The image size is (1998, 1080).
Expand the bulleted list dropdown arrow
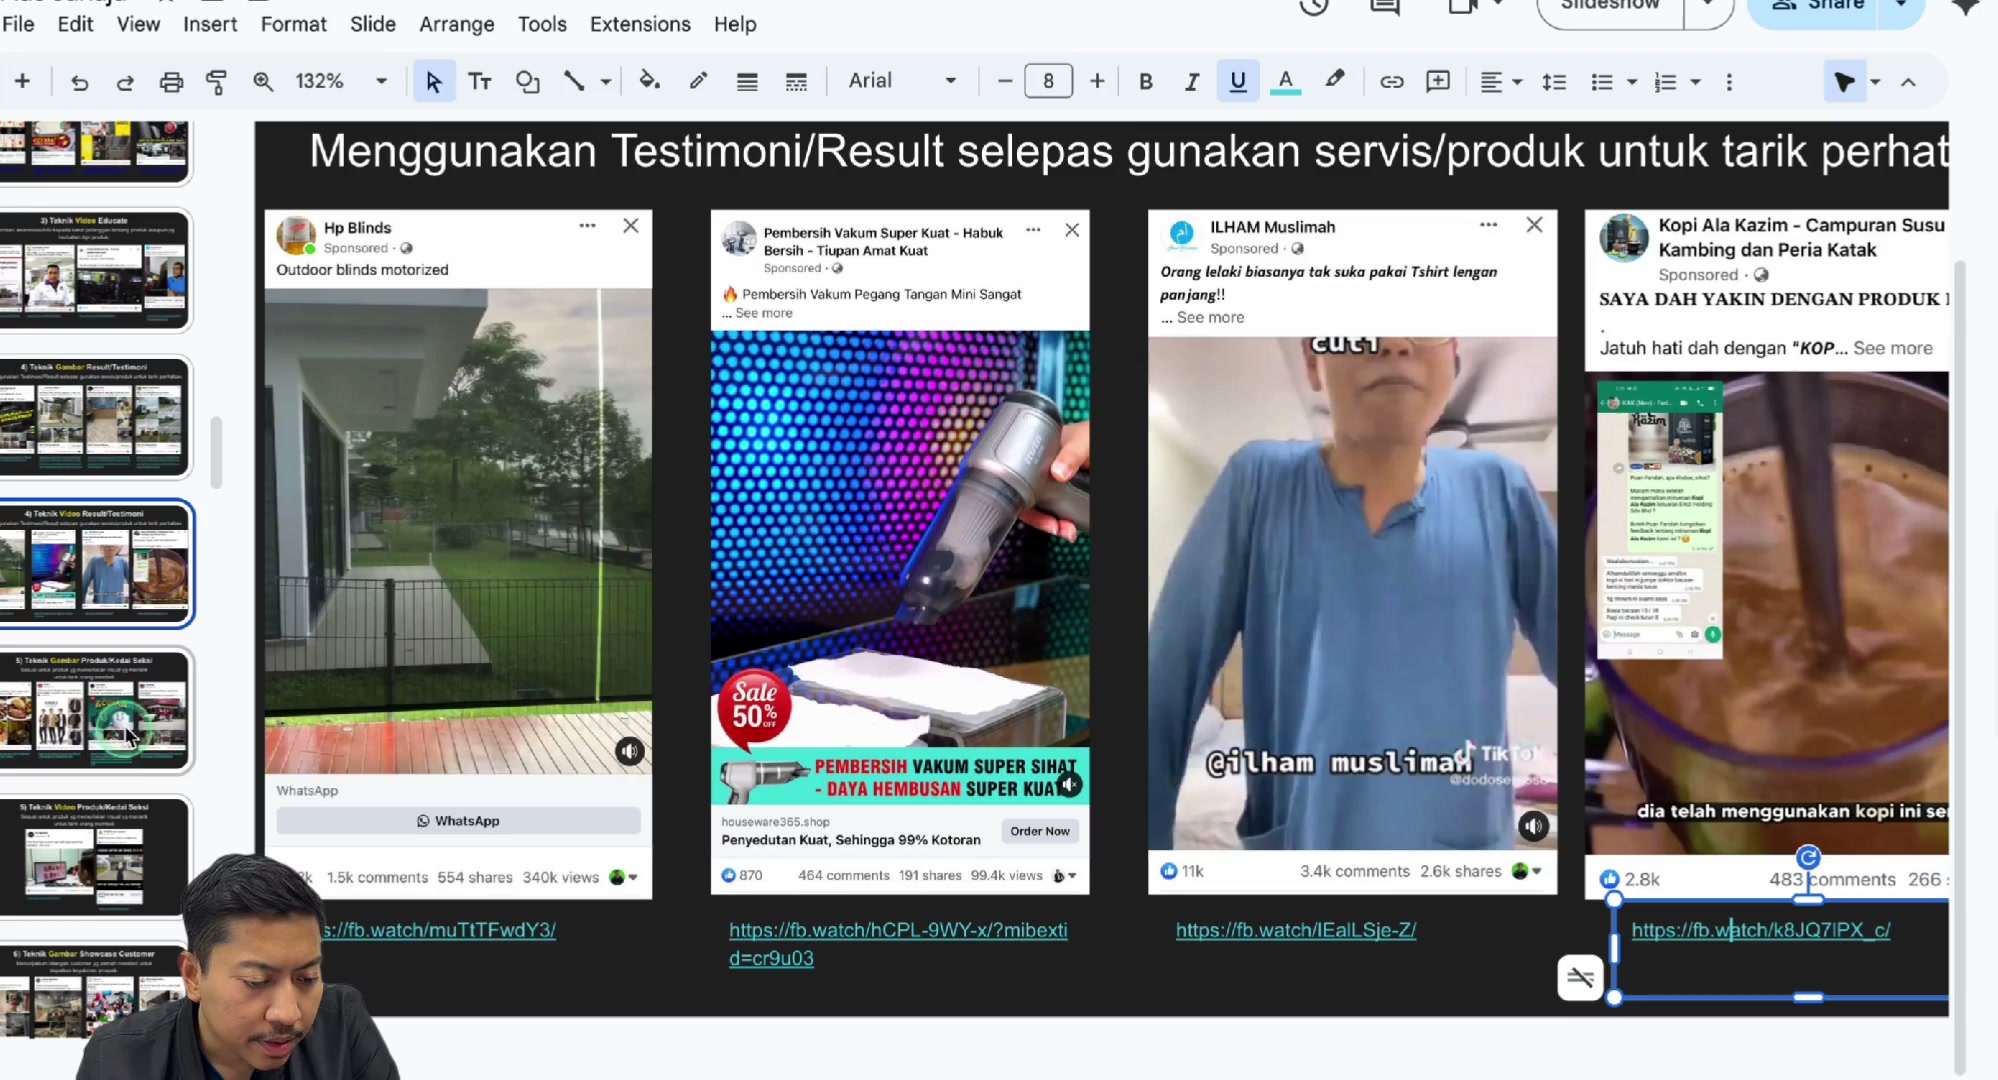[x=1632, y=82]
